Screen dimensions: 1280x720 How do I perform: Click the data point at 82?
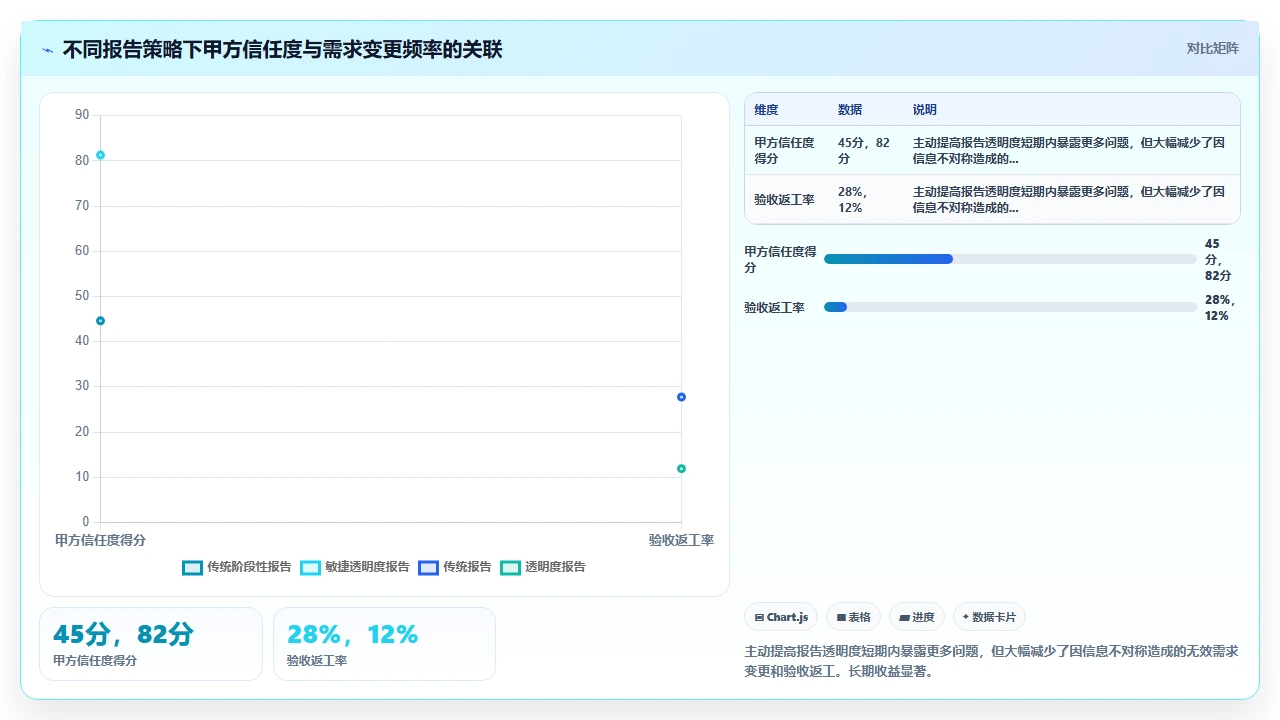[x=100, y=155]
